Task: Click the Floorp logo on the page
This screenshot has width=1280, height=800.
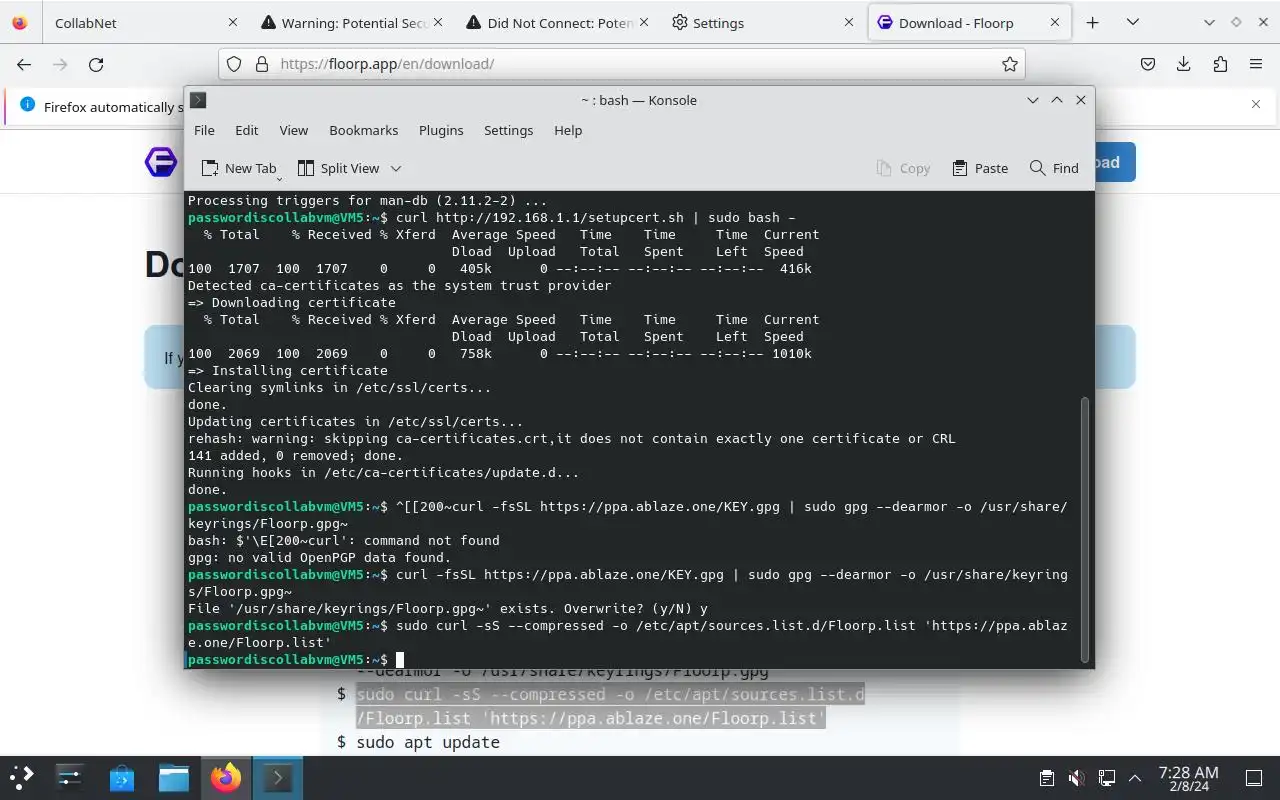Action: [161, 162]
